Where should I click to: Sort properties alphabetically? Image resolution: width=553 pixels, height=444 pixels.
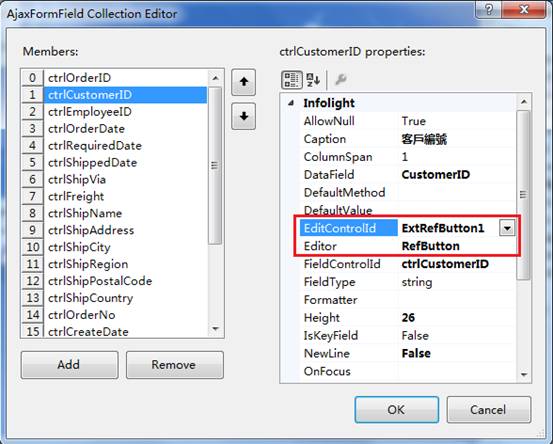pyautogui.click(x=313, y=80)
